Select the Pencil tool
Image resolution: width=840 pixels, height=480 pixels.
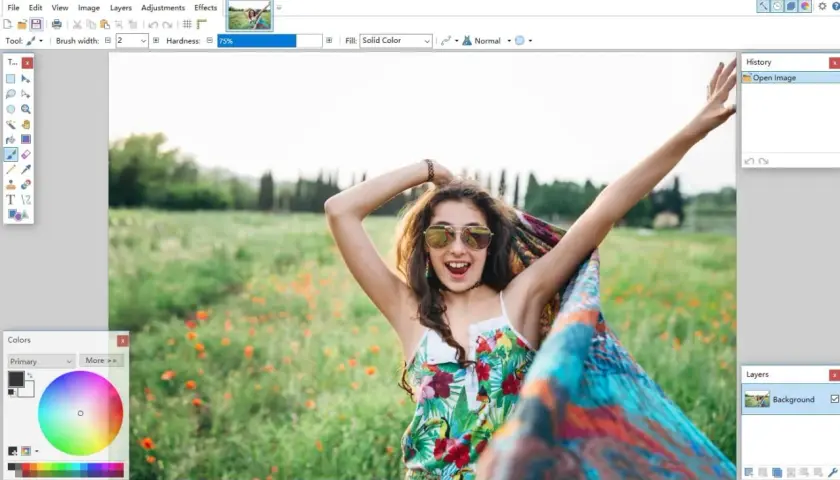click(x=11, y=169)
